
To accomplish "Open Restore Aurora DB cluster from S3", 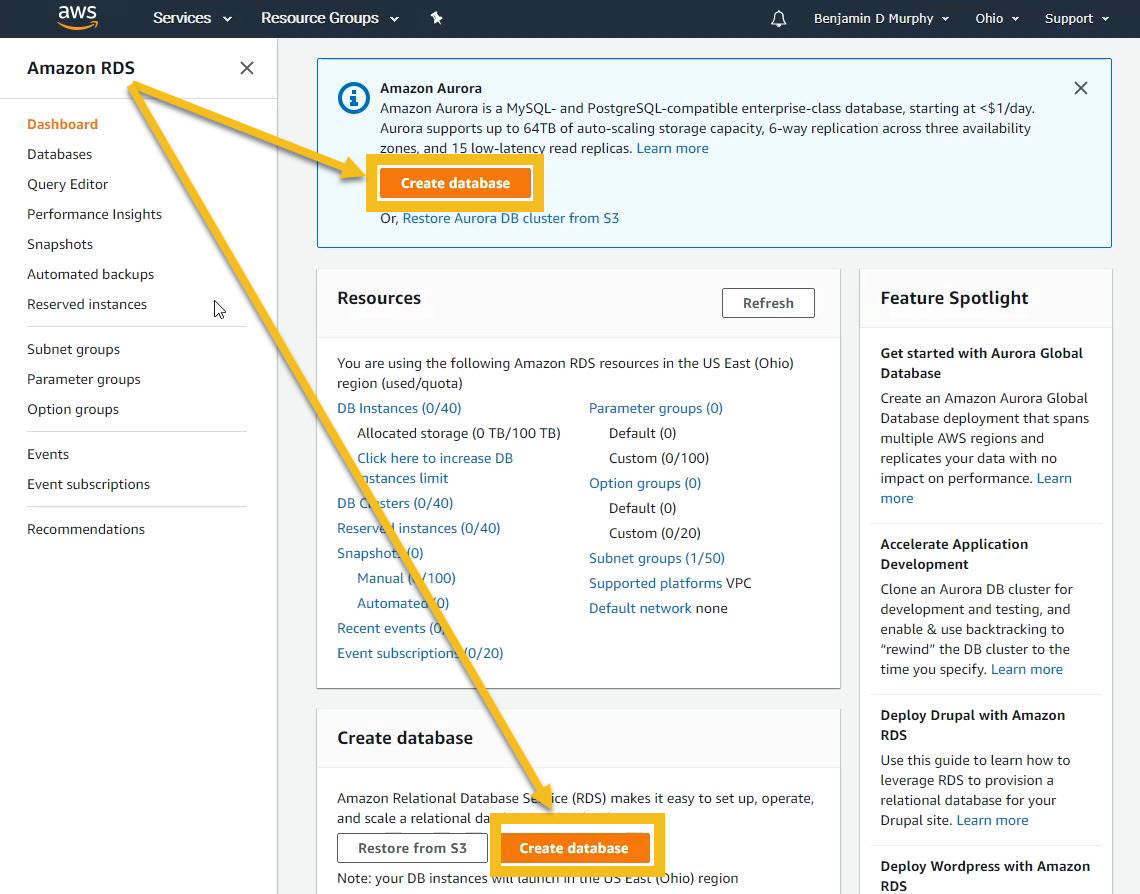I will [510, 218].
